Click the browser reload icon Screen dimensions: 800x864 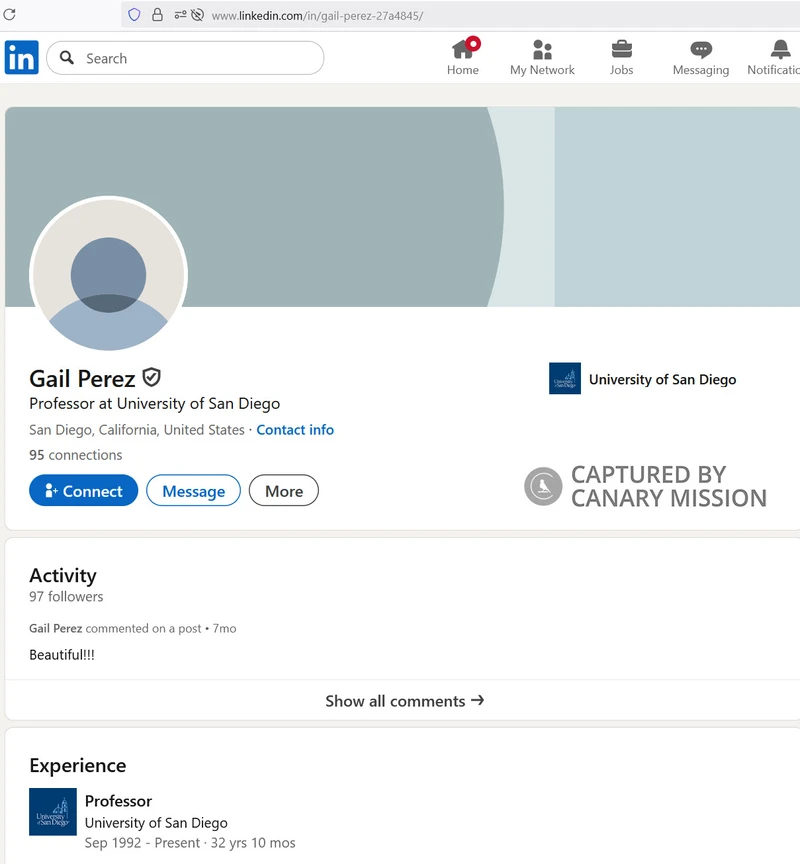(x=9, y=14)
